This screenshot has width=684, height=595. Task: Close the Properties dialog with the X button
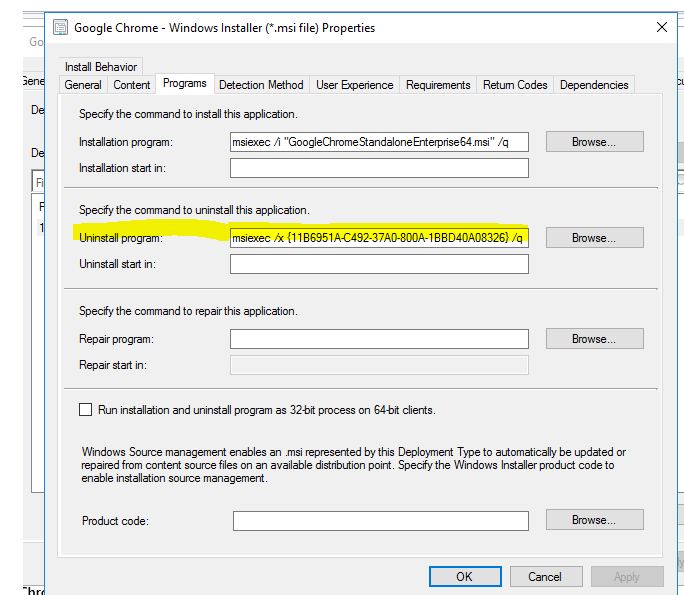click(x=662, y=27)
